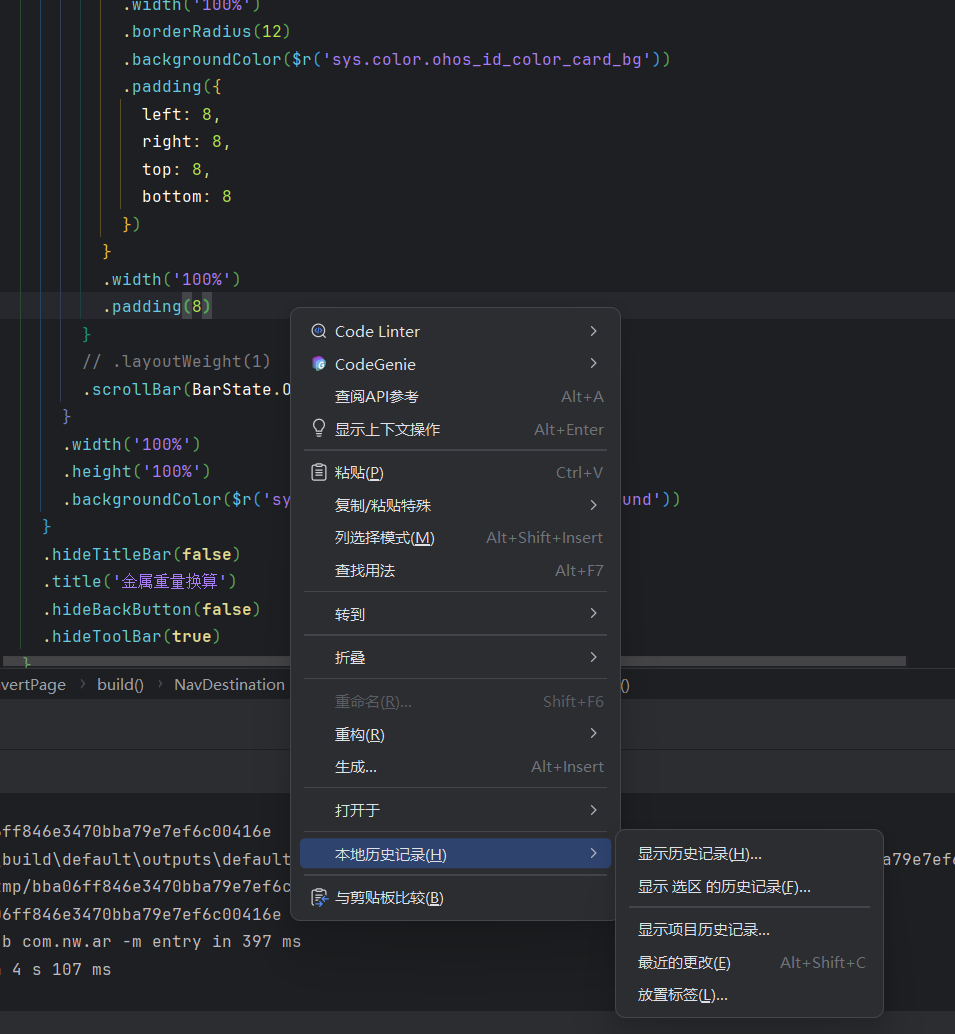This screenshot has height=1034, width=955.
Task: Click the vertPage breadcrumb
Action: [33, 684]
